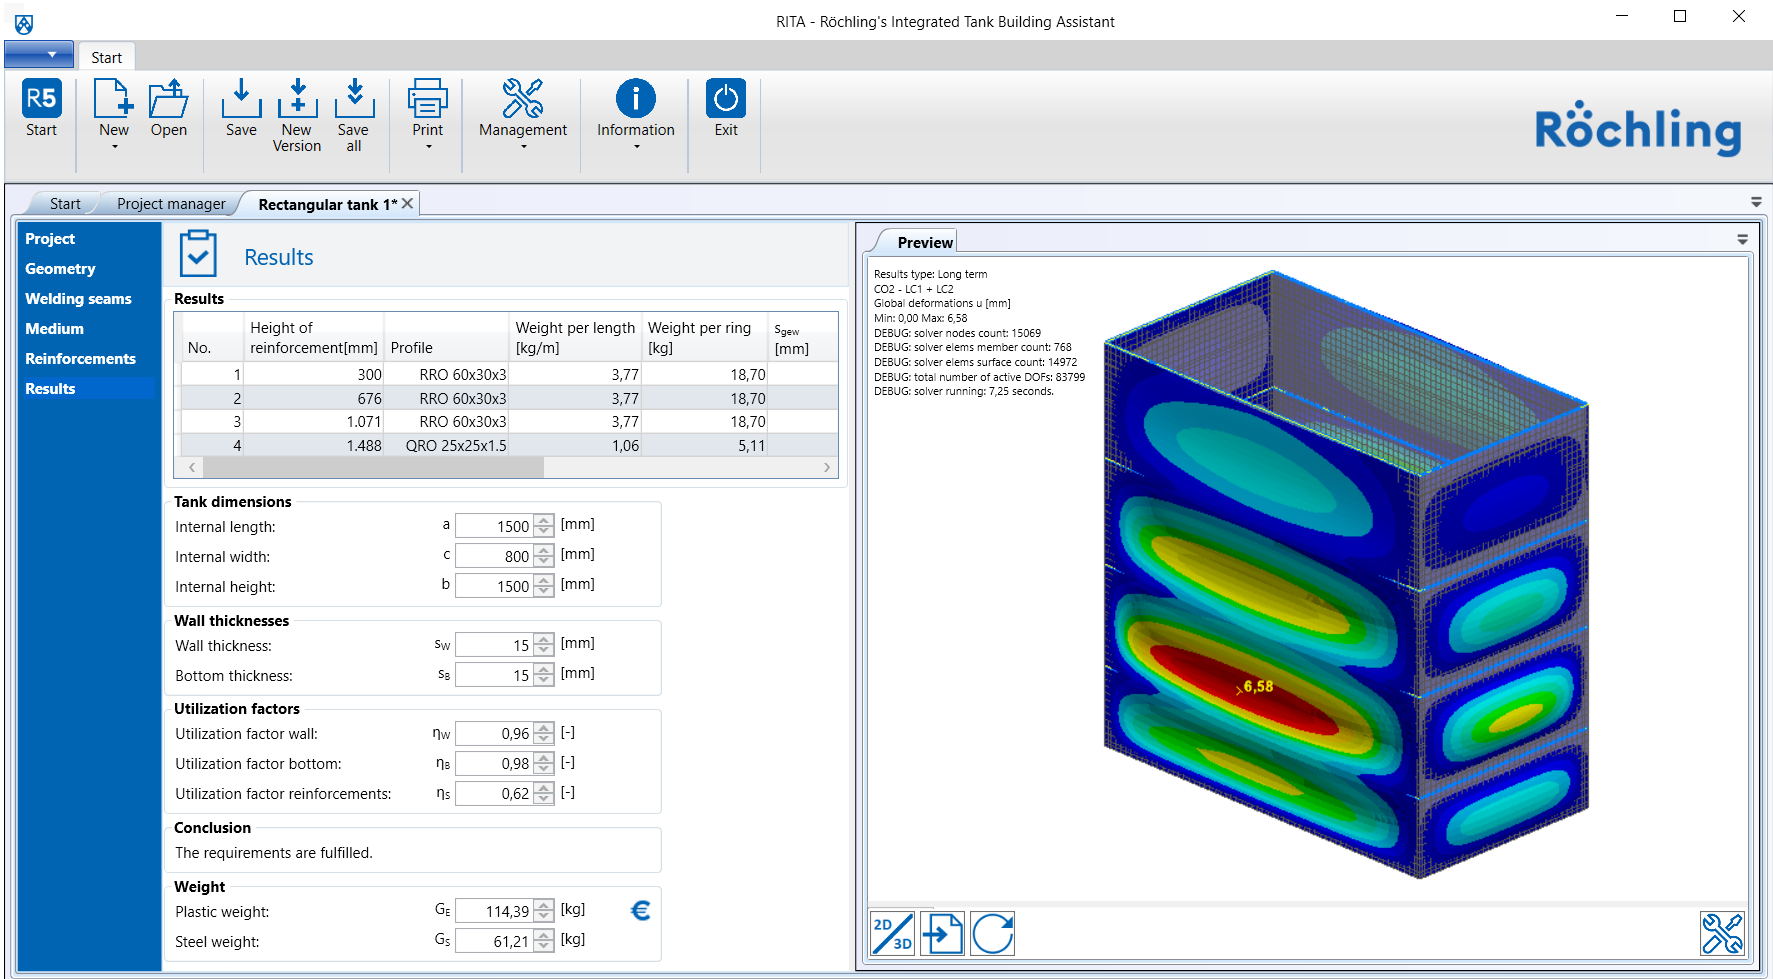The height and width of the screenshot is (979, 1773).
Task: Go to the Project section in the sidebar
Action: coord(50,239)
